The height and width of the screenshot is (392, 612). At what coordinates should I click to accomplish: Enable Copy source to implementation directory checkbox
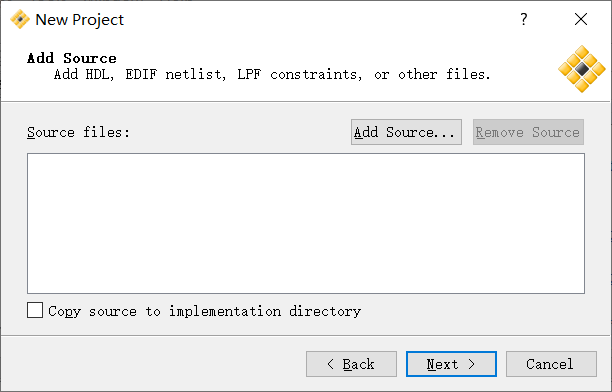[35, 310]
